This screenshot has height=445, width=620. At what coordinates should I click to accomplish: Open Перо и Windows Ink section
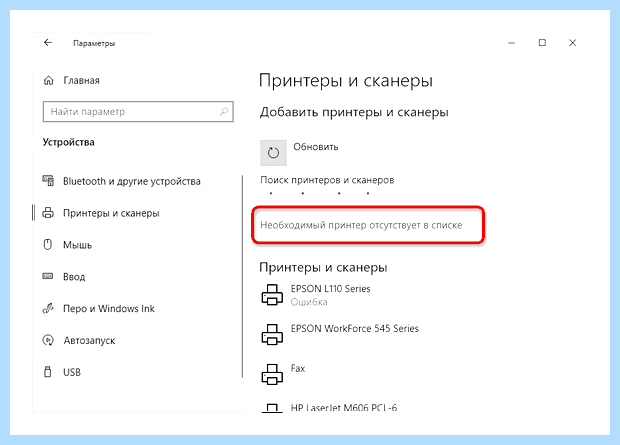109,309
